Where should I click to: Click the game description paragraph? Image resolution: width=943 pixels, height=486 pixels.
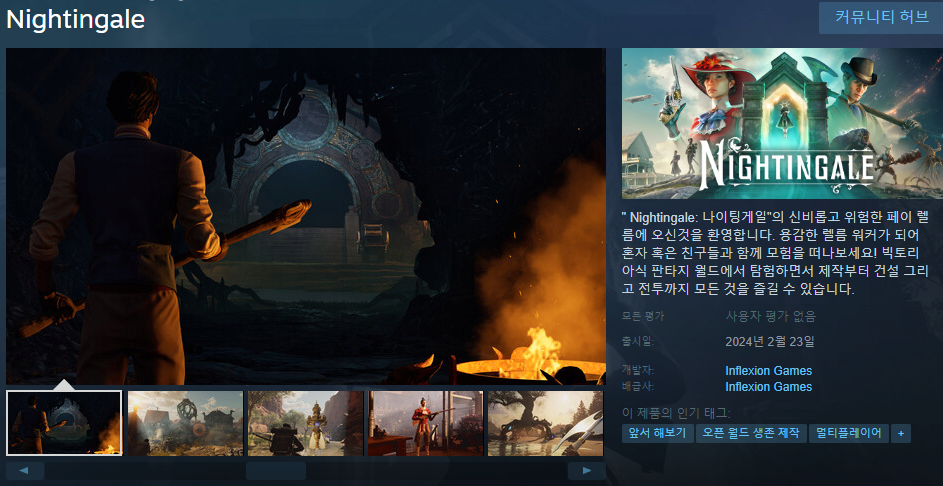(776, 253)
